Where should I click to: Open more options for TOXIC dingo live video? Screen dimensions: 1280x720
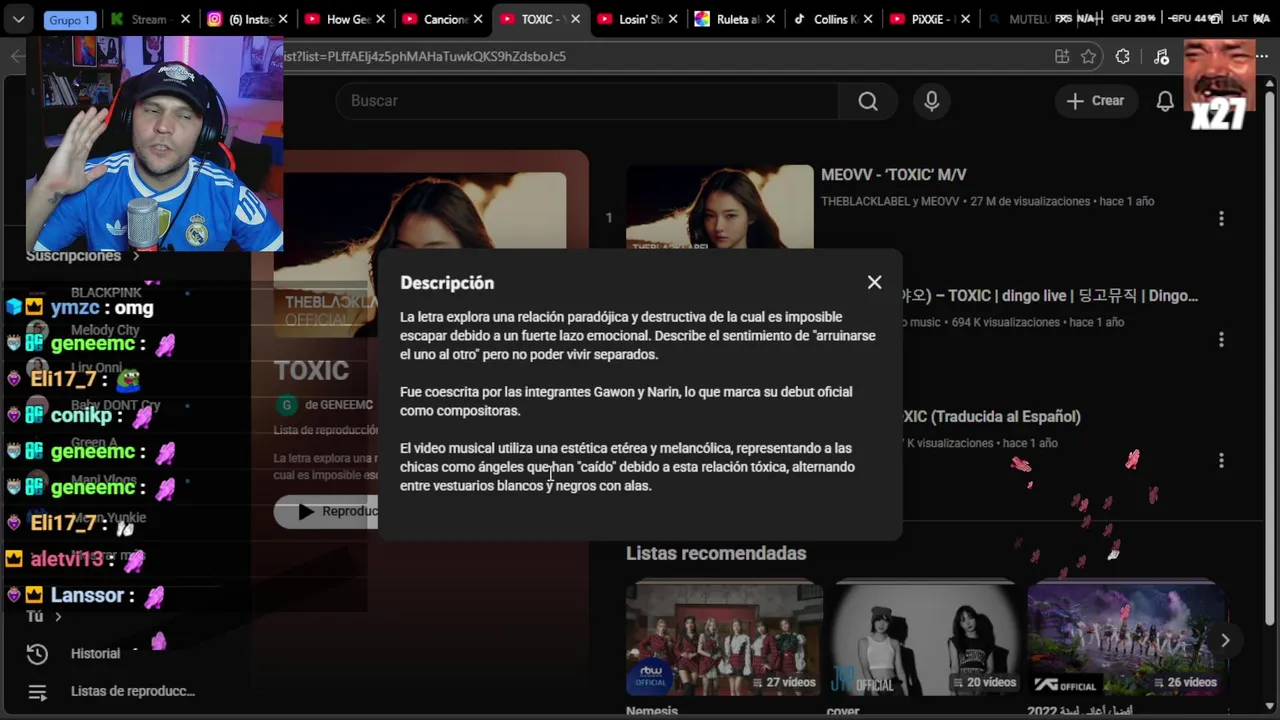point(1221,339)
